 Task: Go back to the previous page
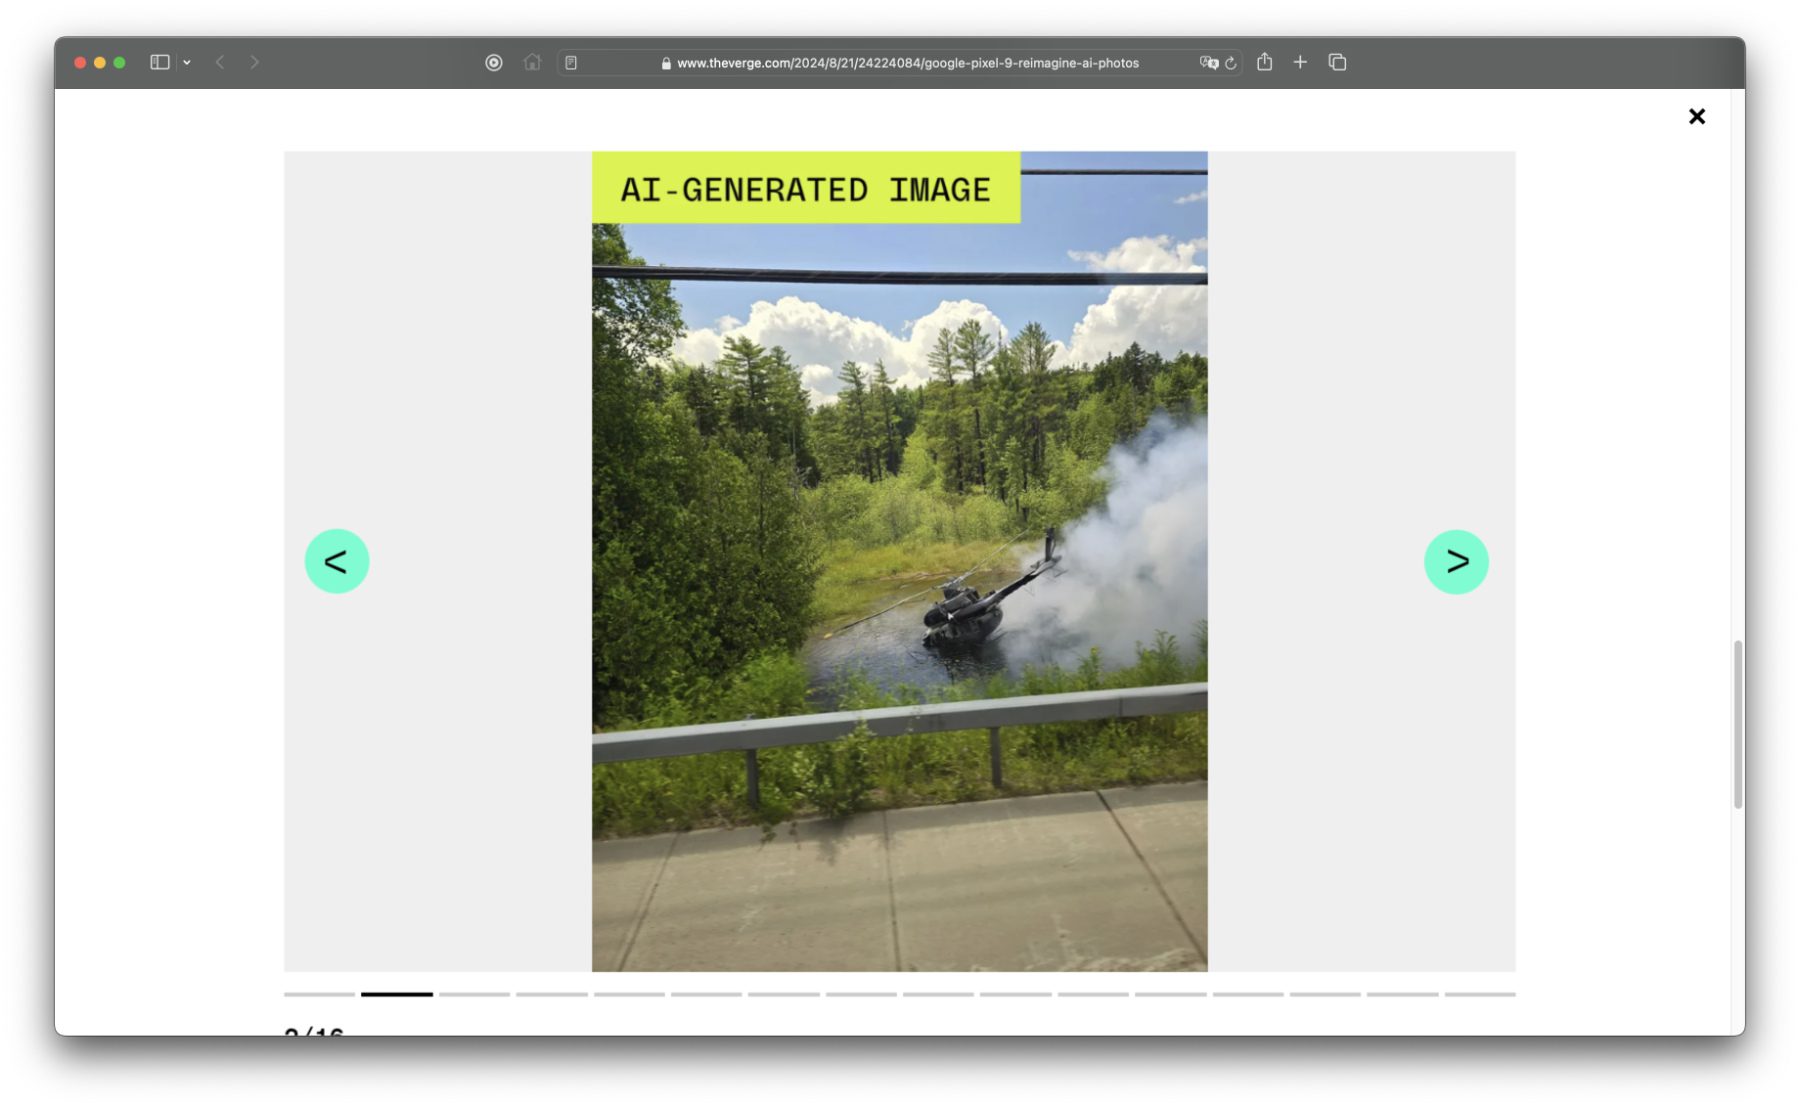(220, 62)
